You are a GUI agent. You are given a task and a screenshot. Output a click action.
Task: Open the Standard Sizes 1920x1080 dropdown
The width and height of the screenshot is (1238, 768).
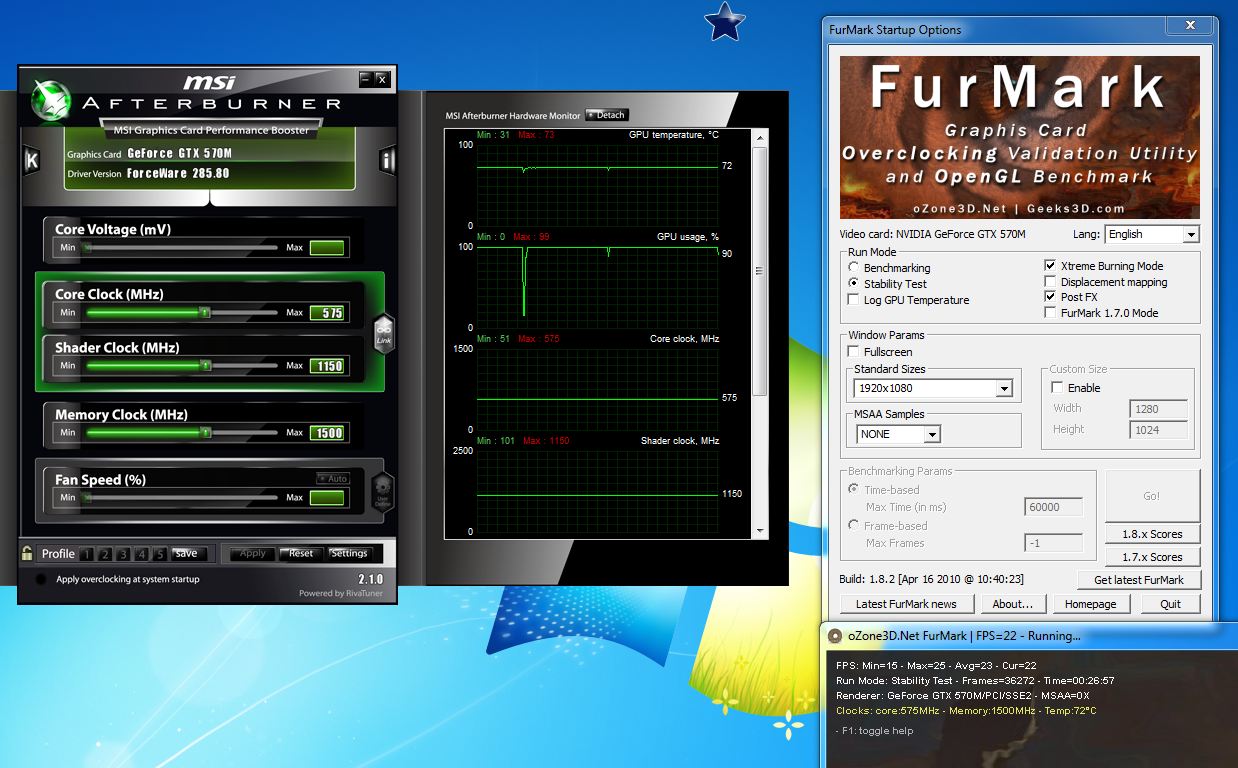tap(933, 388)
